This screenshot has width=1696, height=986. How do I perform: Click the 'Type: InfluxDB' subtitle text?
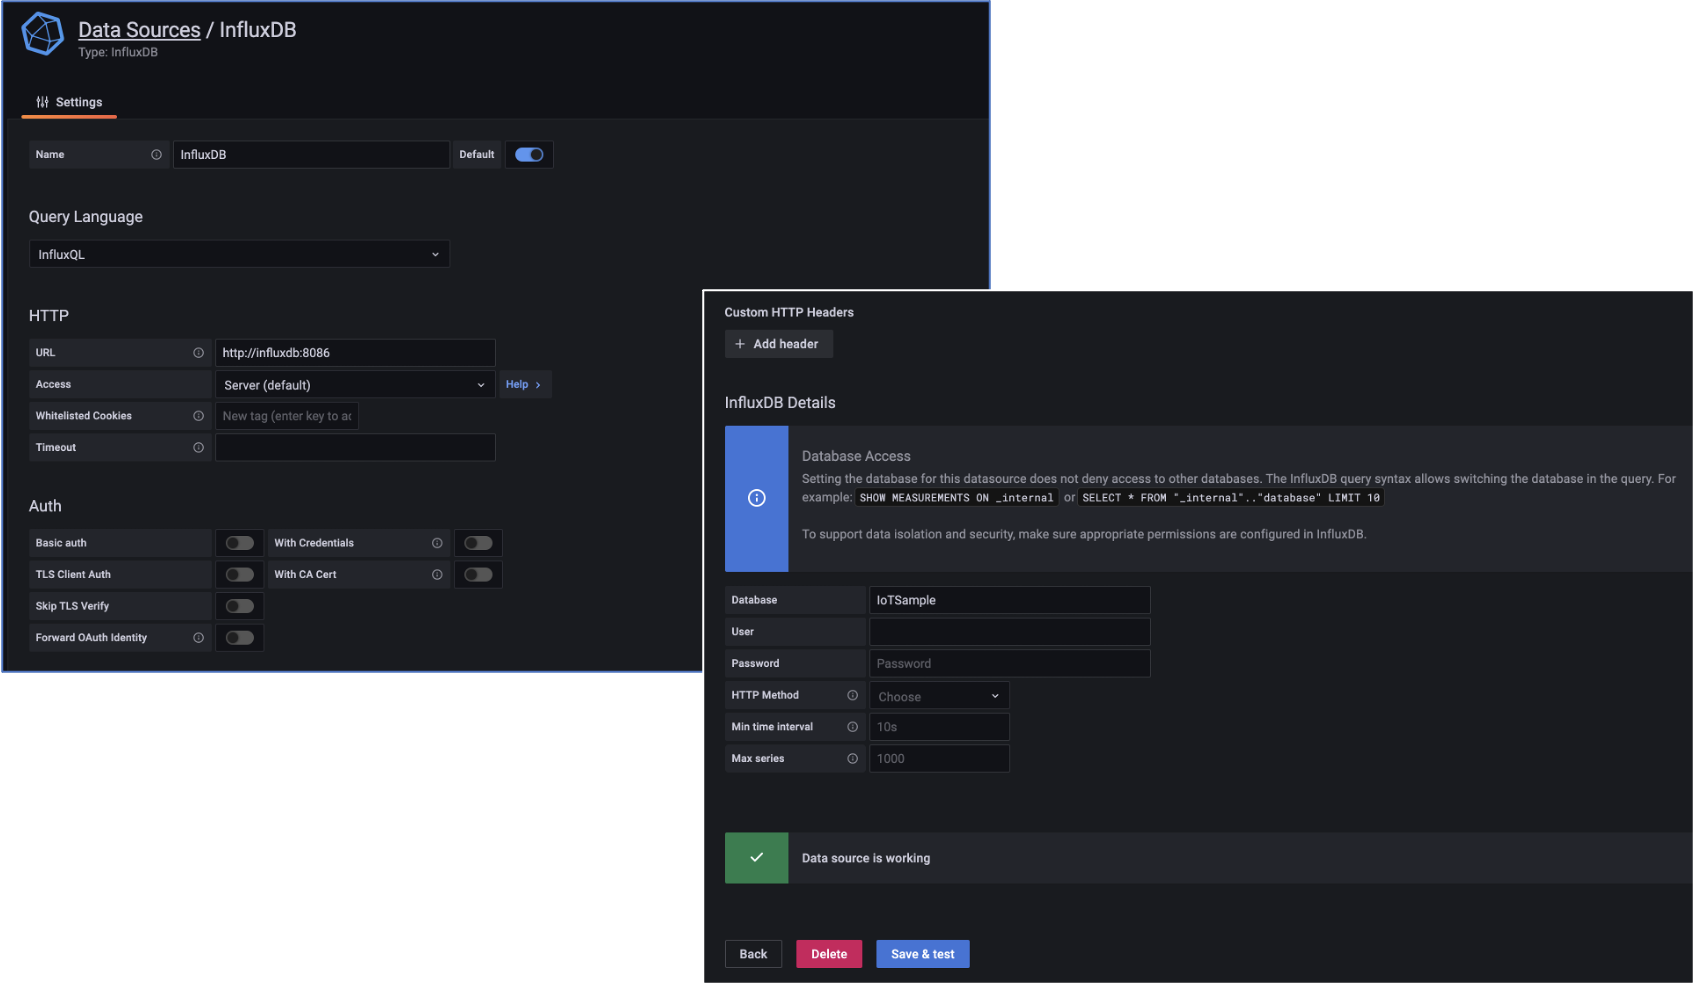pos(118,52)
